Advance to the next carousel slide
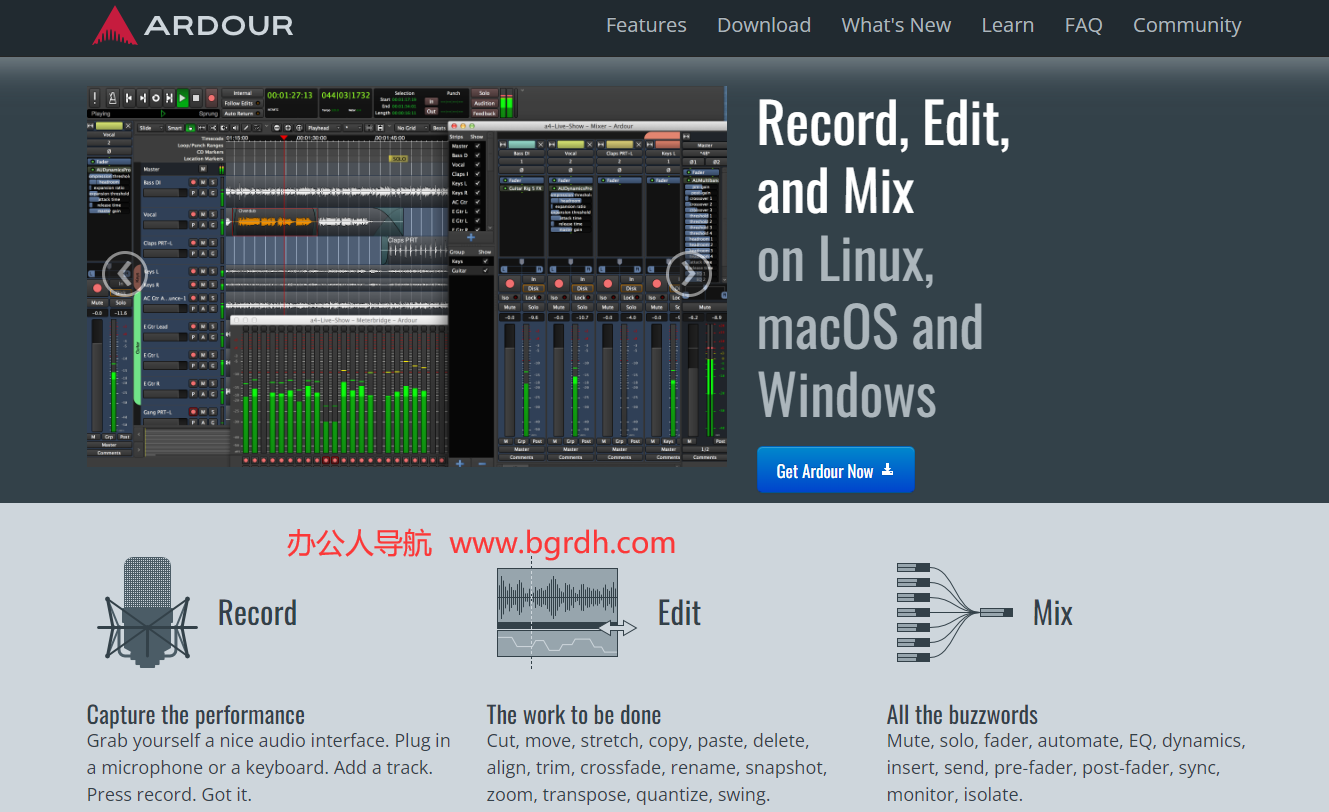1329x812 pixels. (x=688, y=274)
